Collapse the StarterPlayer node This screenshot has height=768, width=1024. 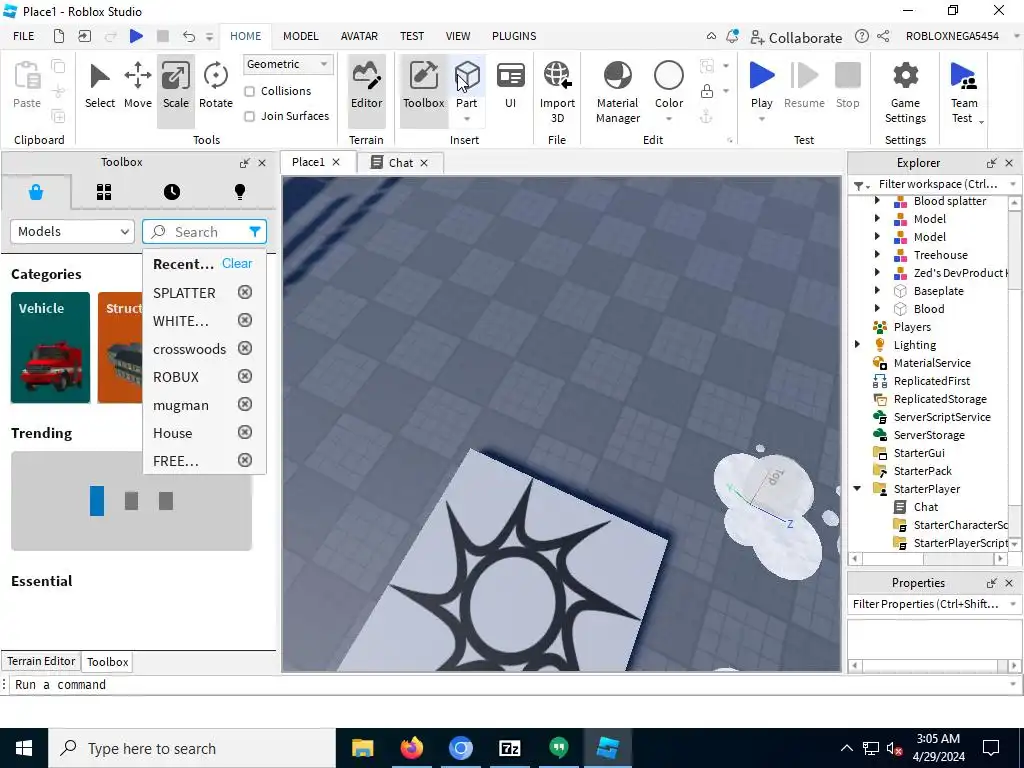(x=857, y=488)
